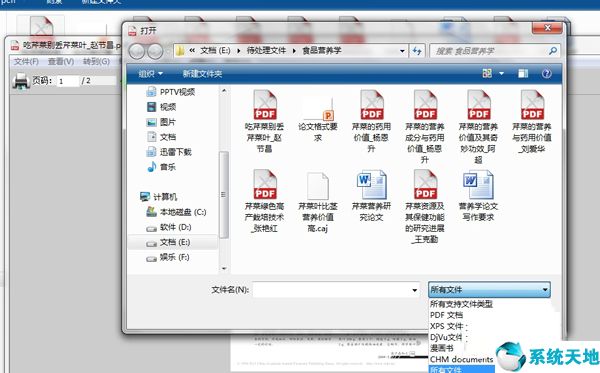Click the printer icon in toolbar
Image resolution: width=600 pixels, height=373 pixels.
click(x=21, y=81)
